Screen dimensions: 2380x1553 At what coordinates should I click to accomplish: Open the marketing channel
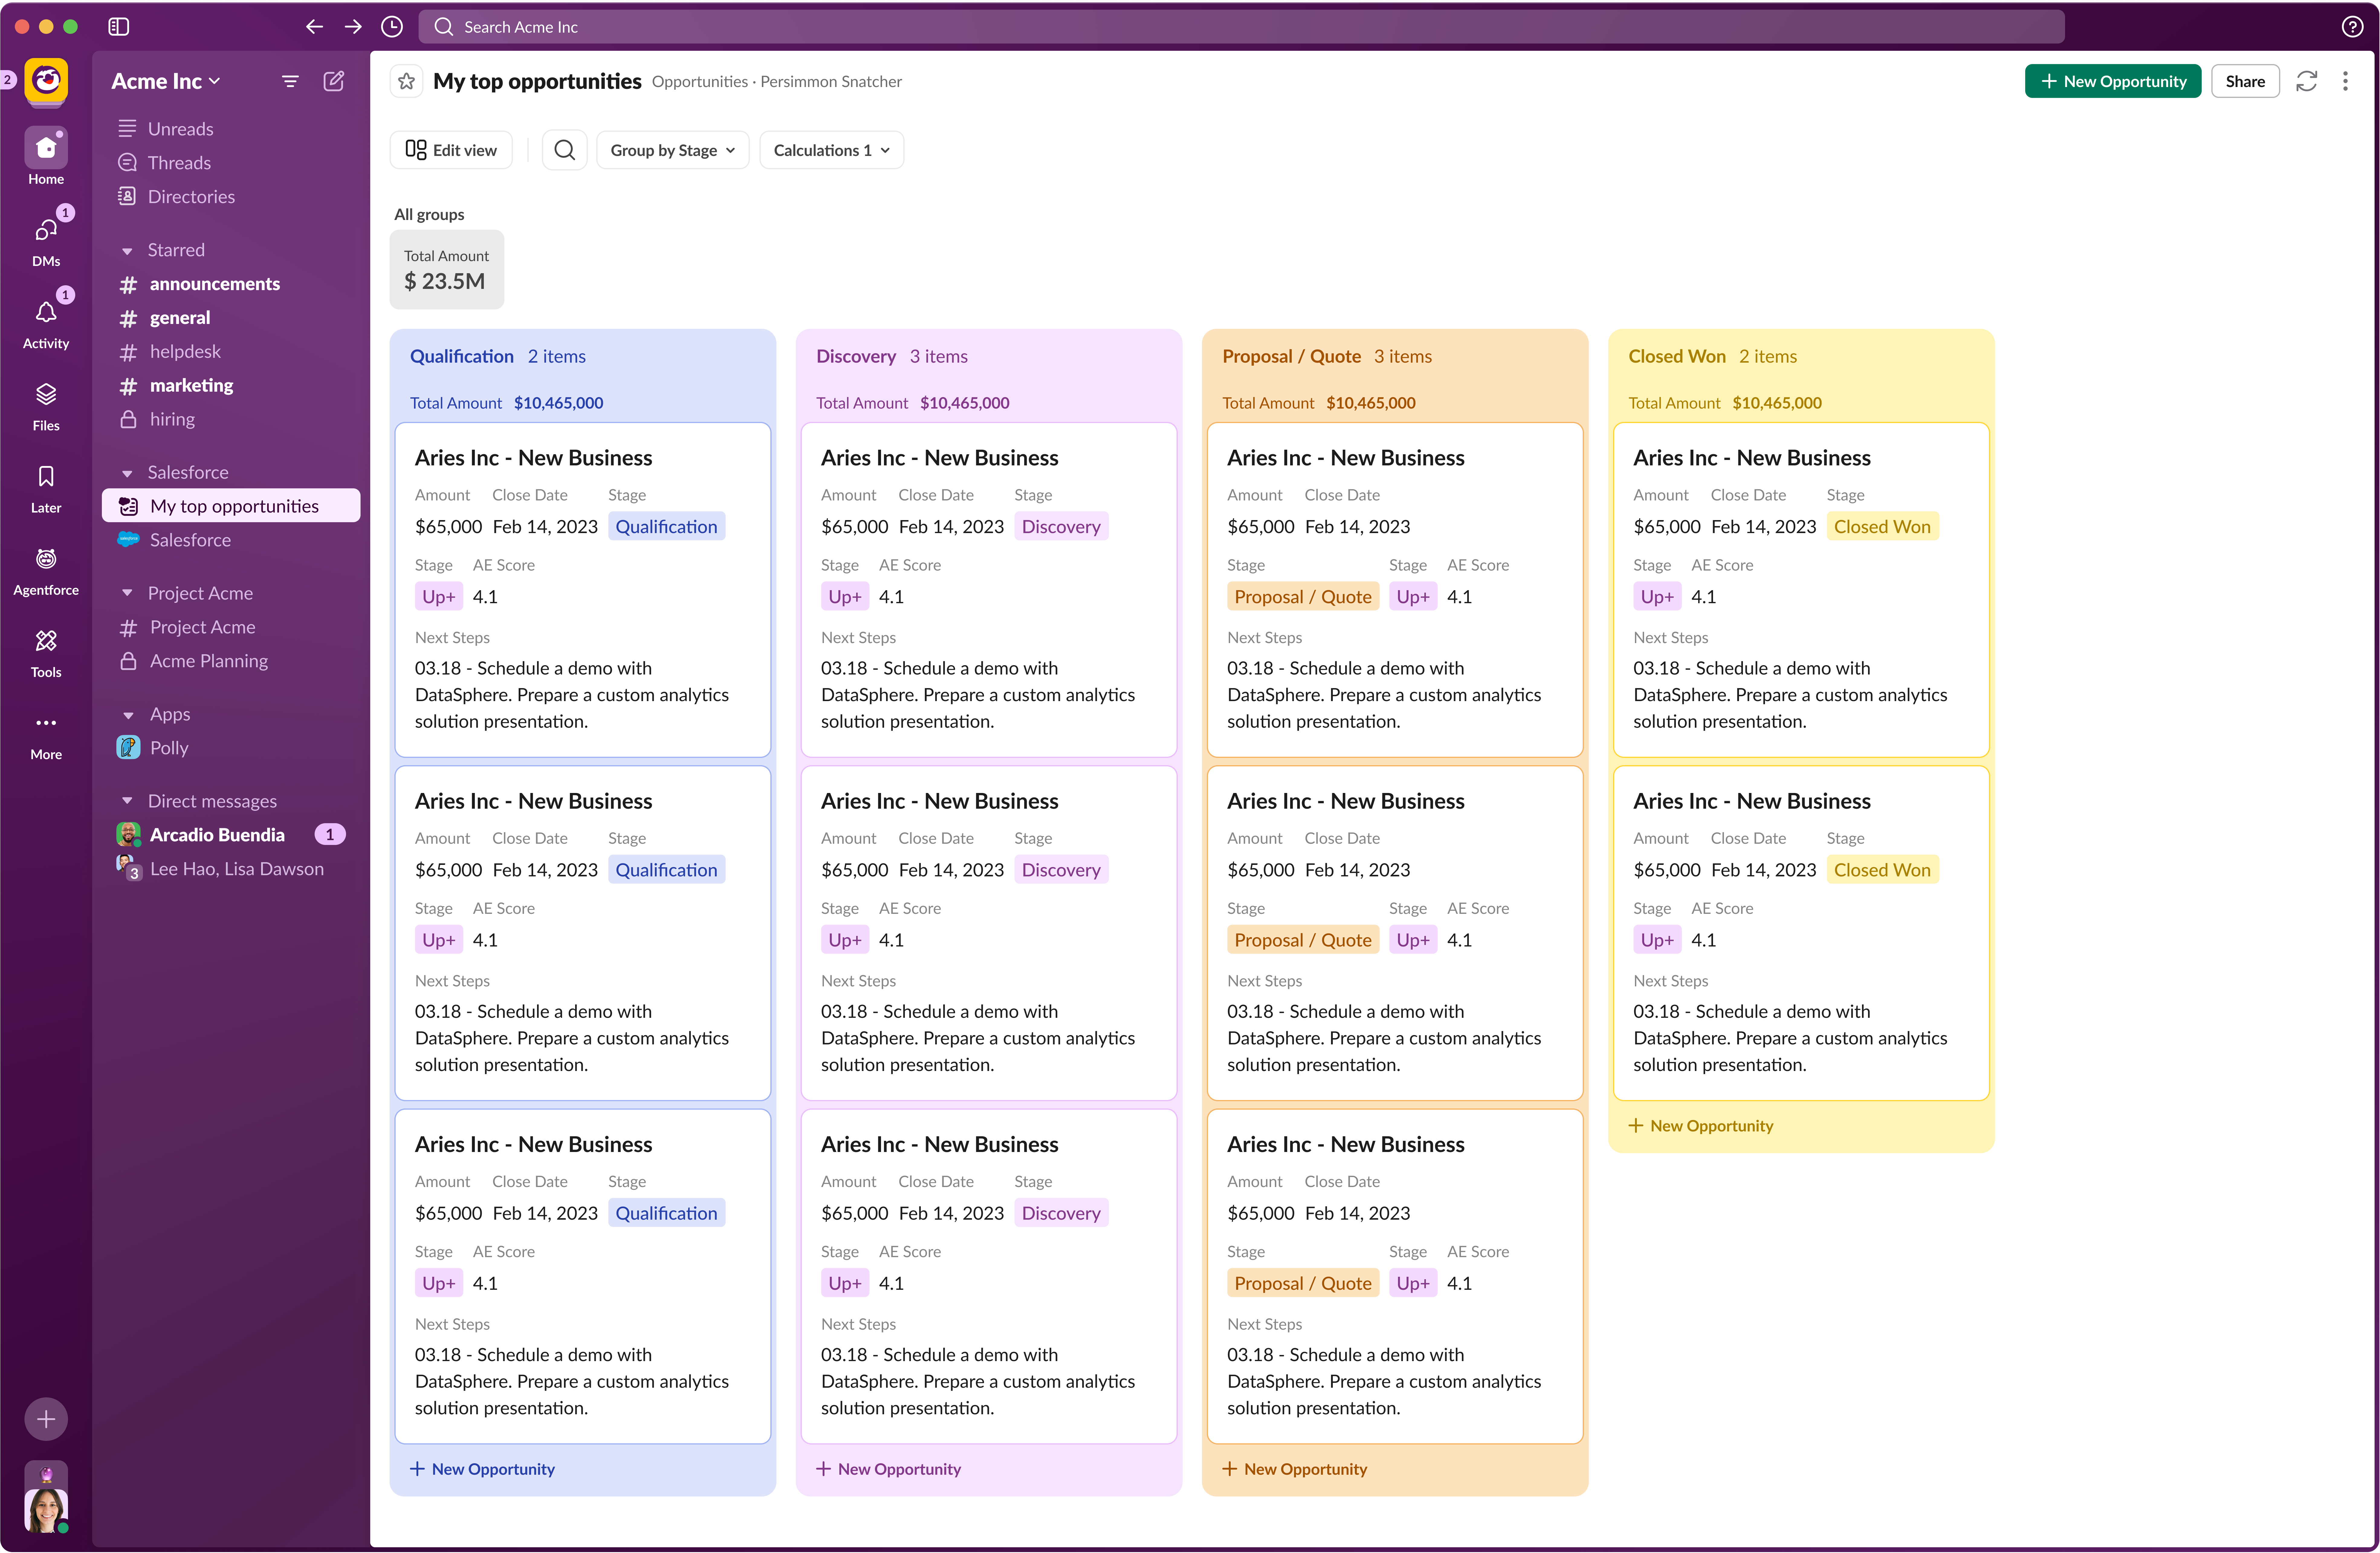231,385
